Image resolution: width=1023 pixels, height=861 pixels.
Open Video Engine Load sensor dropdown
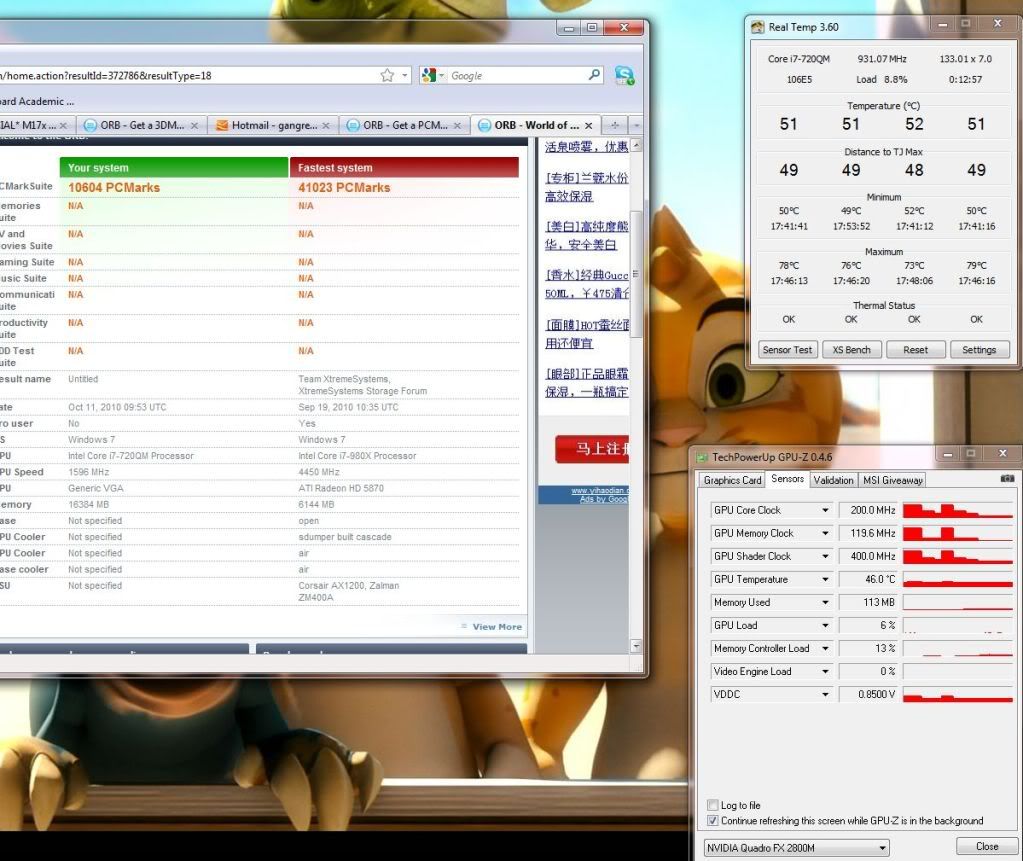click(x=825, y=671)
